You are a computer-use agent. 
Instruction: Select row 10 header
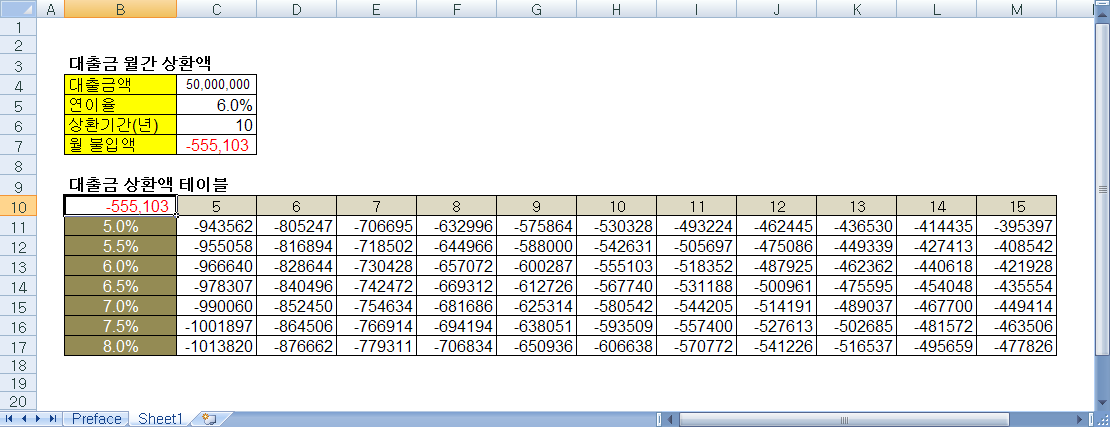pyautogui.click(x=18, y=206)
